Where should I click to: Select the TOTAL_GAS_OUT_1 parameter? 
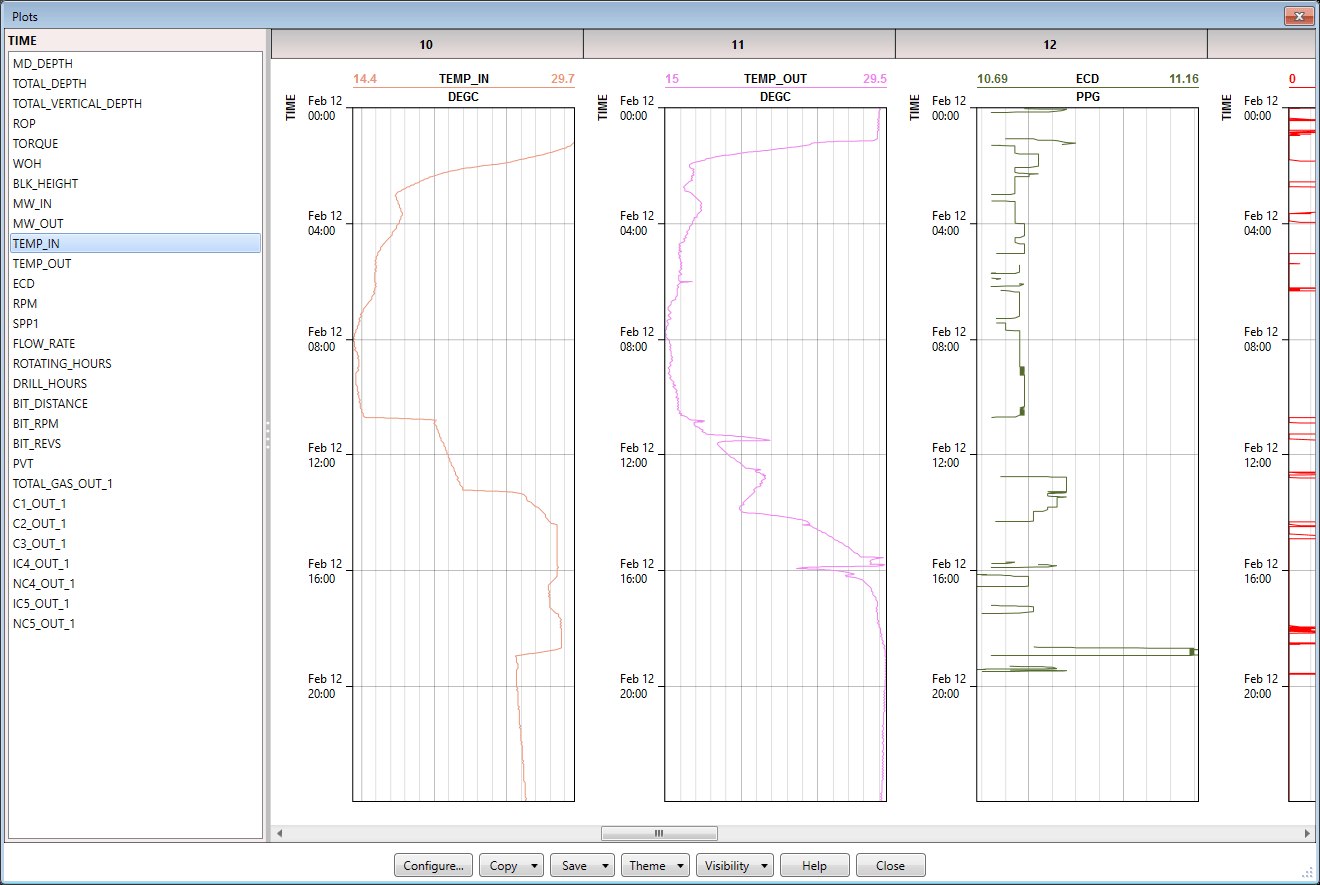[x=60, y=483]
